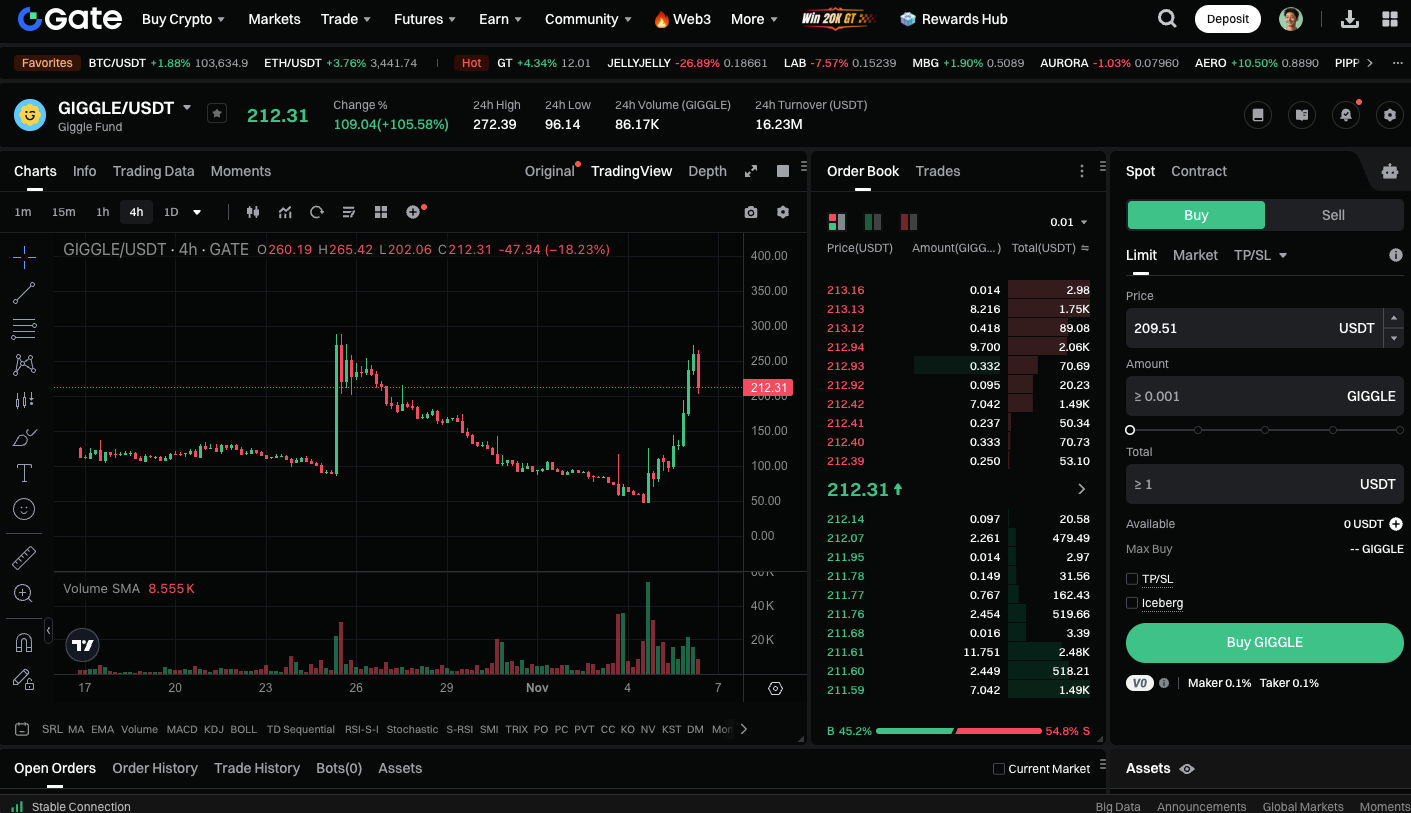
Task: Show bids-only order book view
Action: tap(873, 222)
